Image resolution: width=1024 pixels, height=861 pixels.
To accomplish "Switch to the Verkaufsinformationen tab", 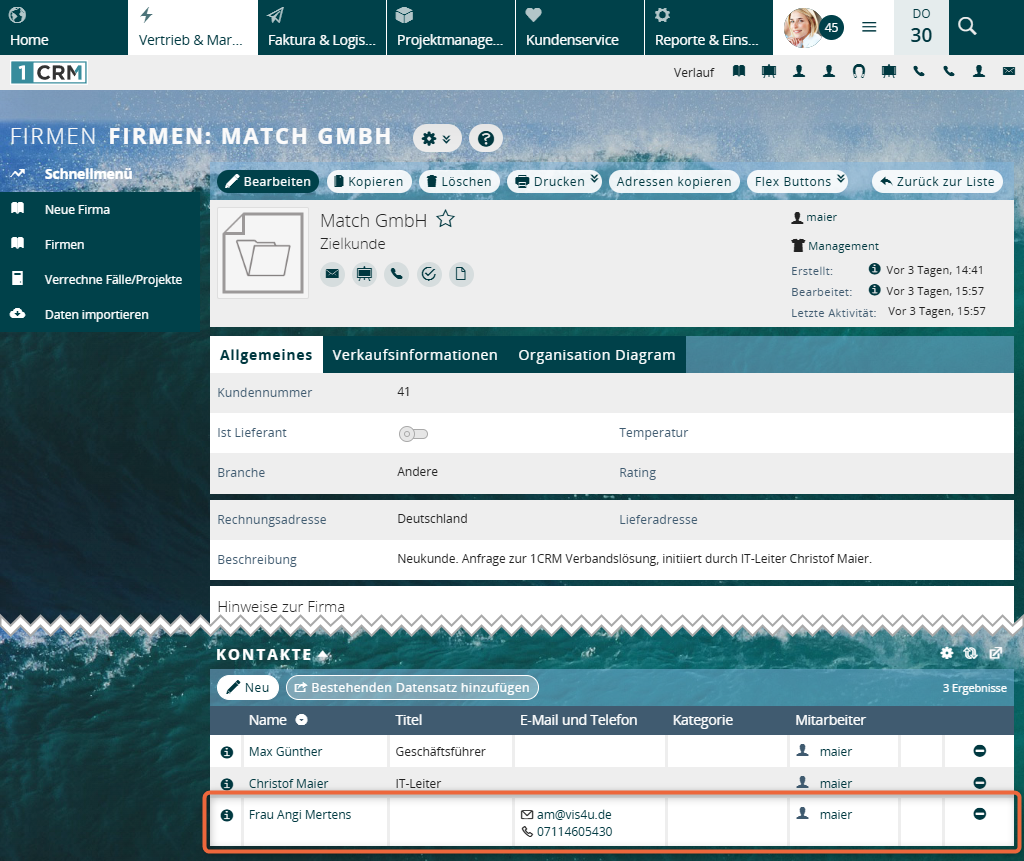I will (x=415, y=355).
